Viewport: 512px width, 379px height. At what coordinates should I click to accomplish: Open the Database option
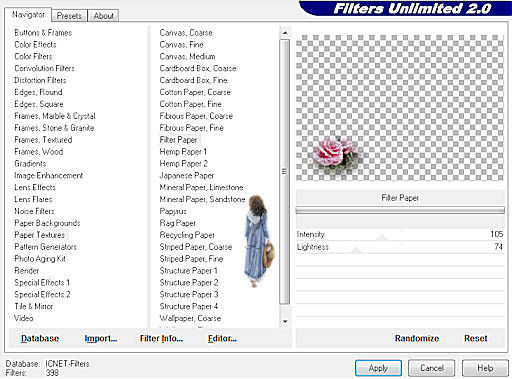pos(40,338)
